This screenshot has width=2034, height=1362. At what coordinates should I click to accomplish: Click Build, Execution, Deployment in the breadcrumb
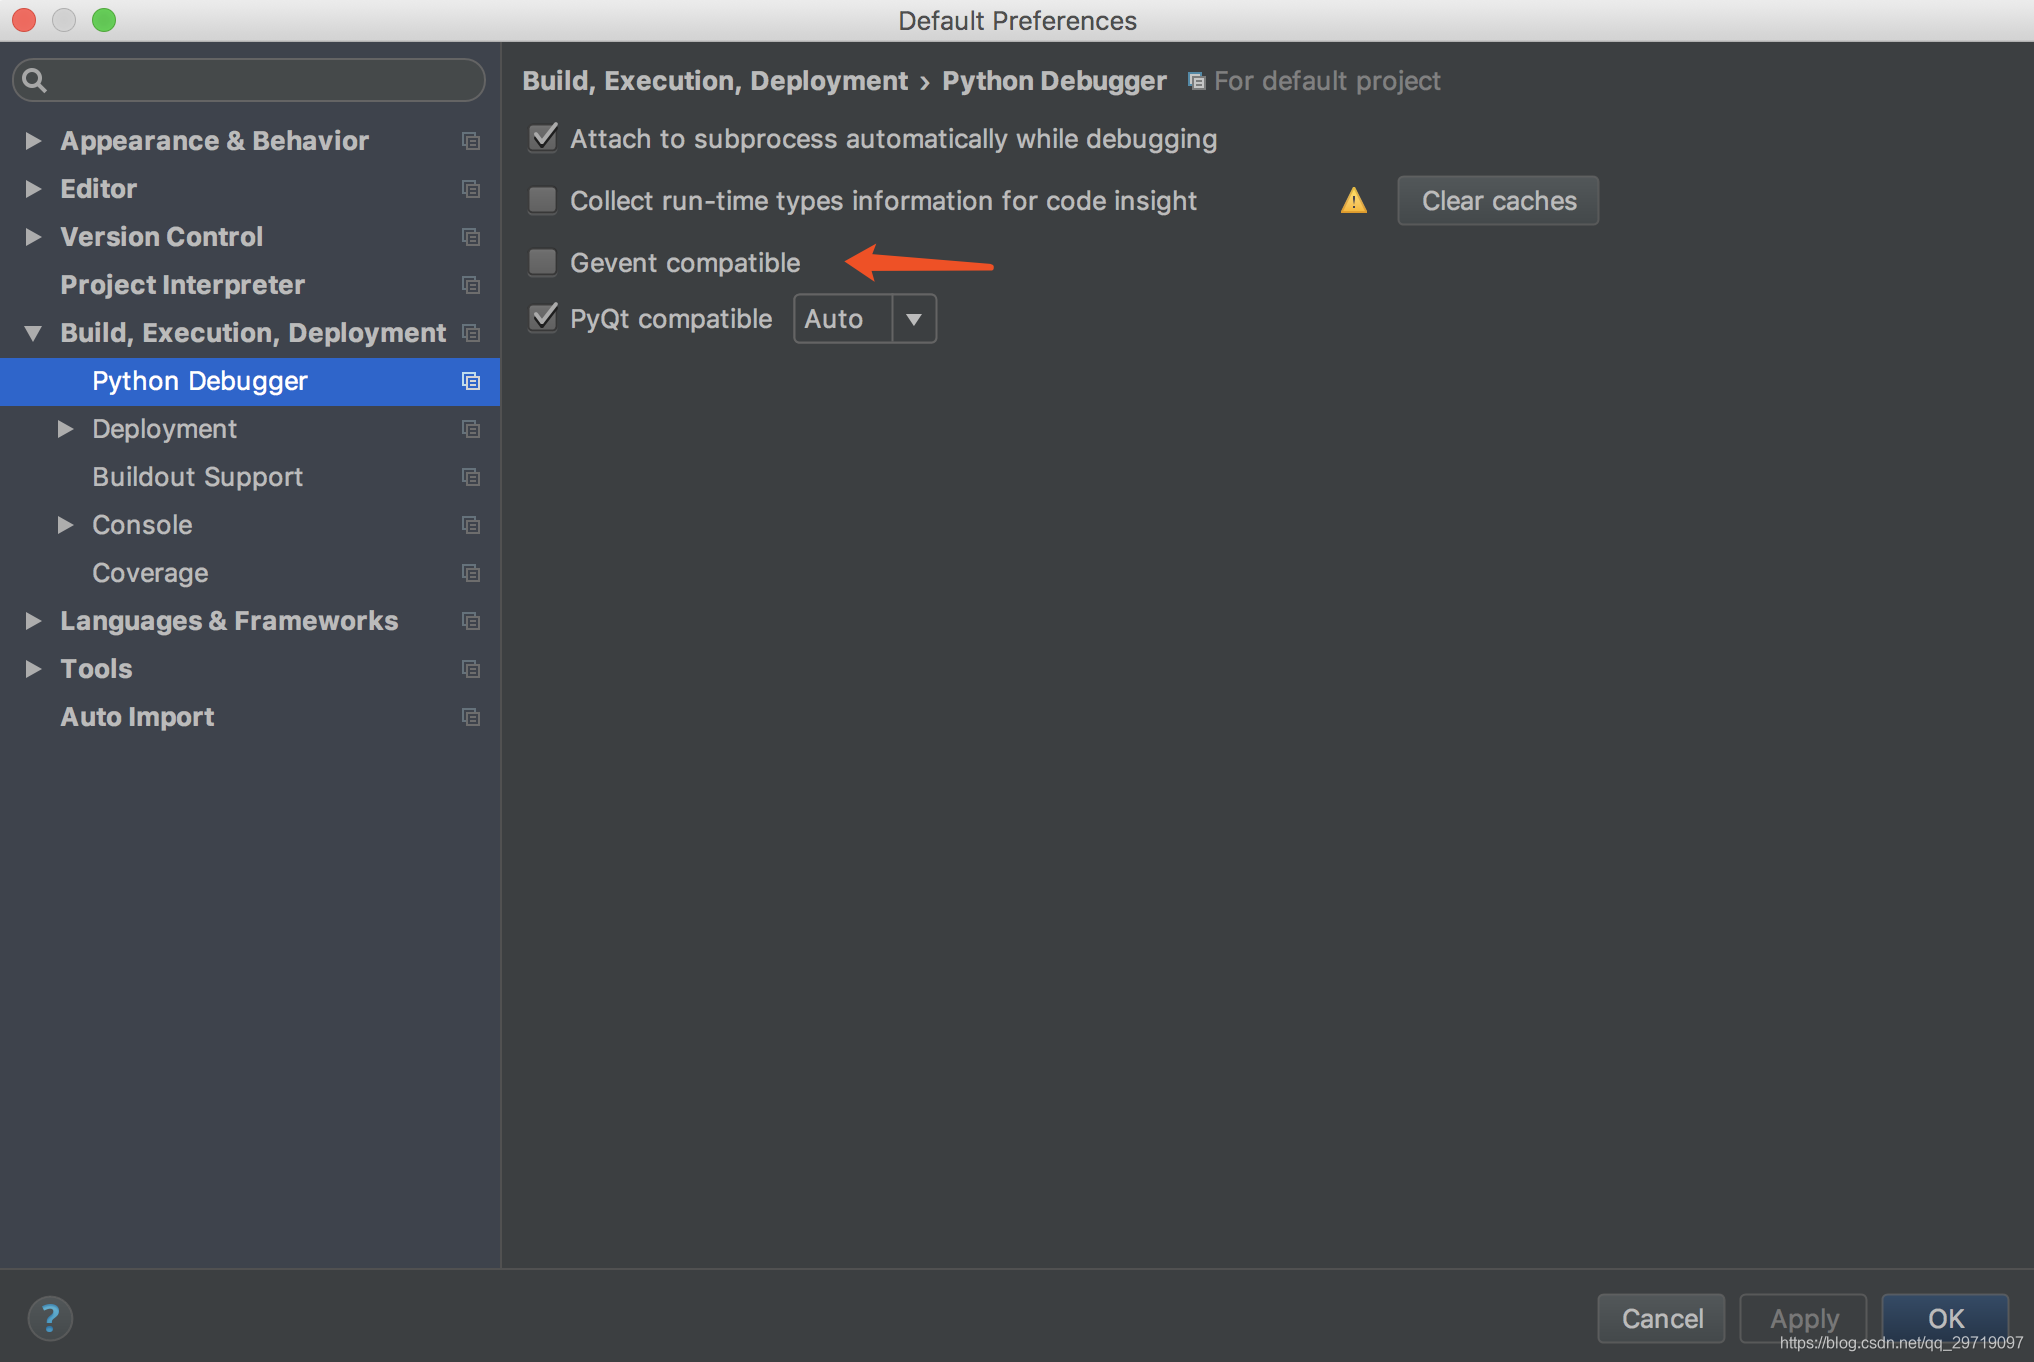pos(714,80)
